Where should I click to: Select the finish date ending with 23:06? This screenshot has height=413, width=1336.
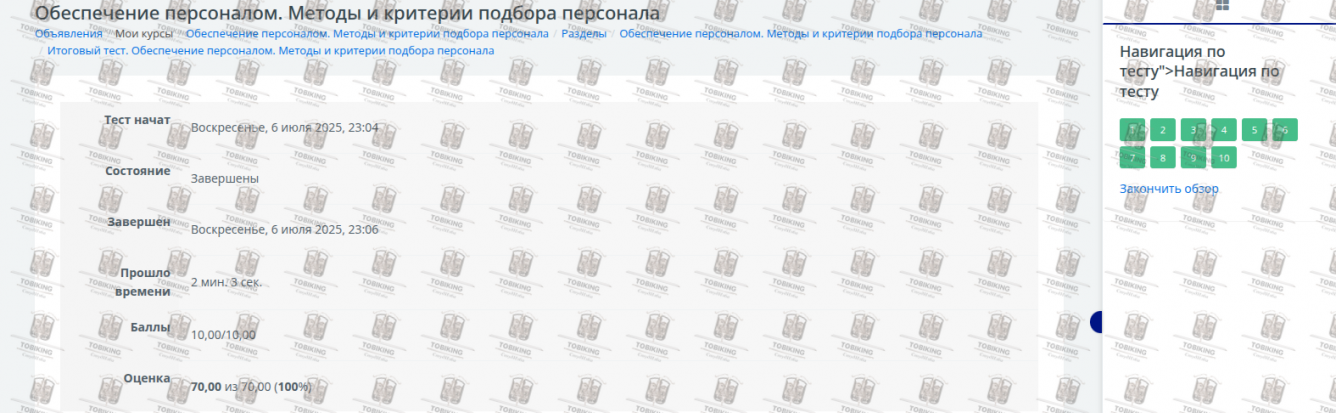click(x=285, y=230)
